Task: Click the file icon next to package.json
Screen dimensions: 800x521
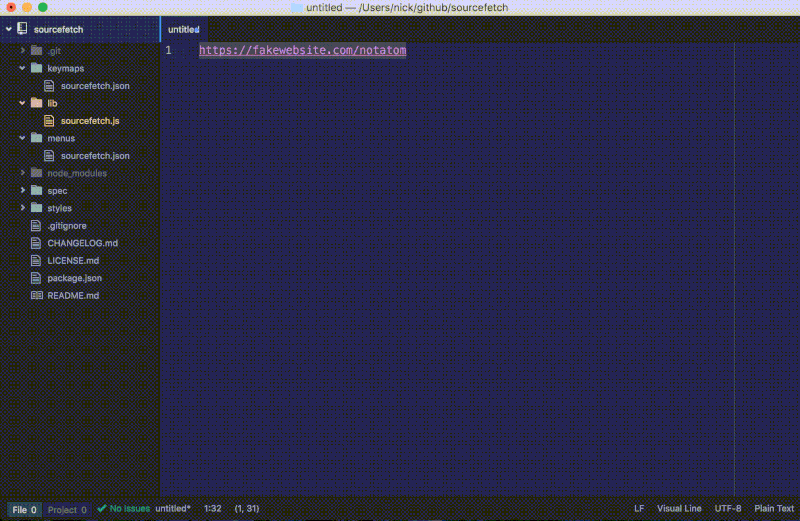Action: click(37, 278)
